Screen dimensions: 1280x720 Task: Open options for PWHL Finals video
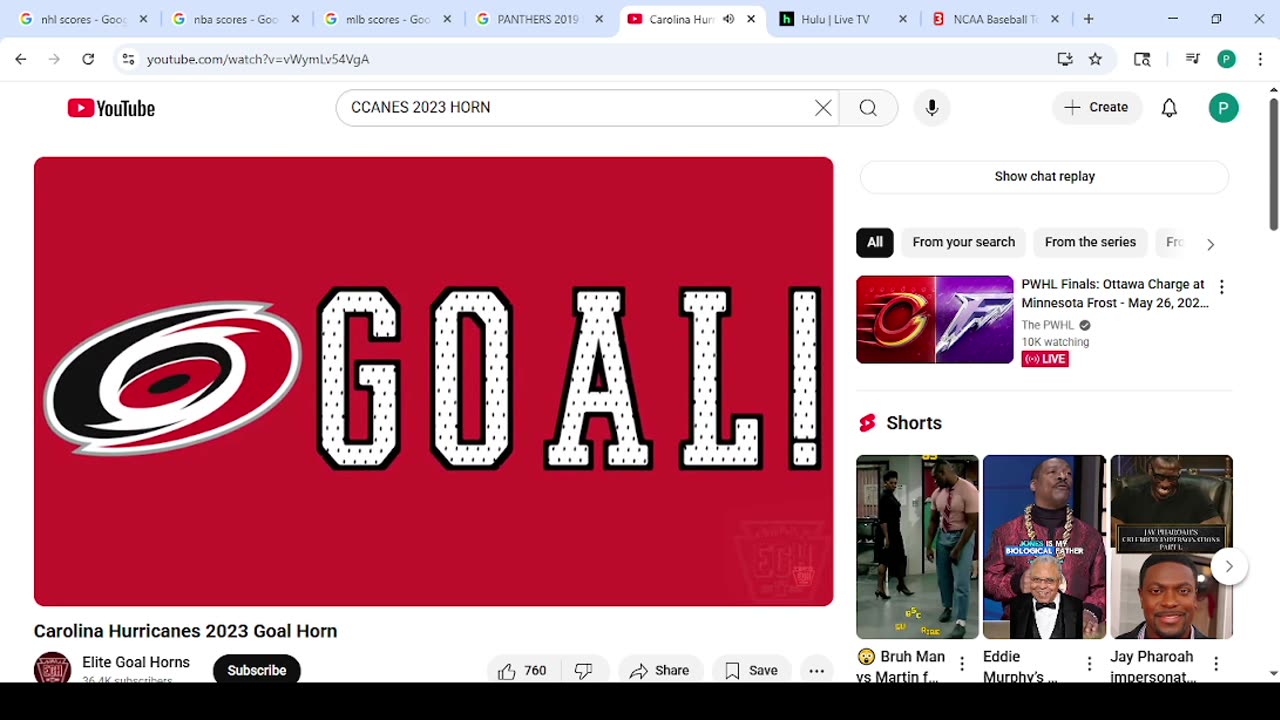1221,287
